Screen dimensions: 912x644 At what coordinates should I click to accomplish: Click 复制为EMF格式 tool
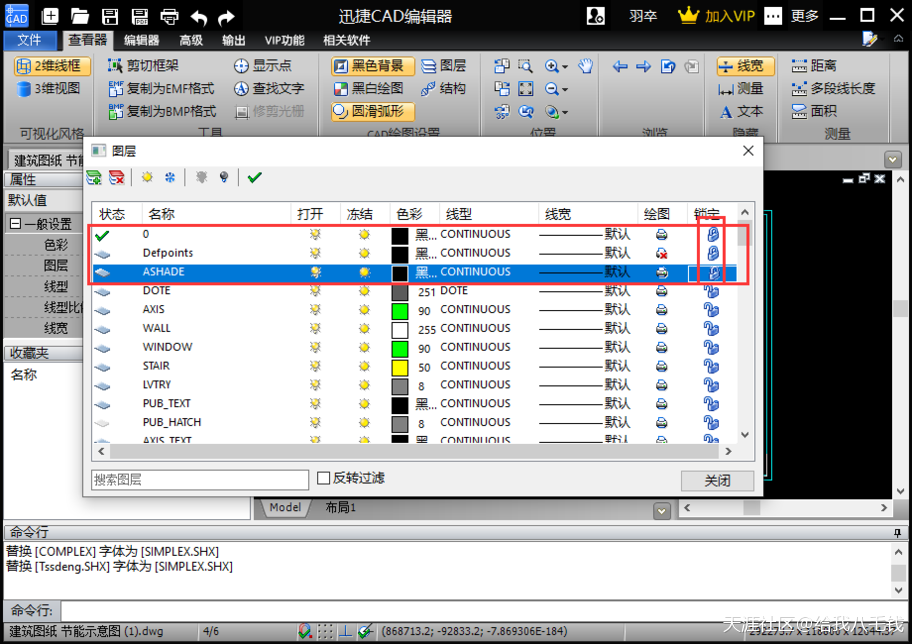point(162,88)
